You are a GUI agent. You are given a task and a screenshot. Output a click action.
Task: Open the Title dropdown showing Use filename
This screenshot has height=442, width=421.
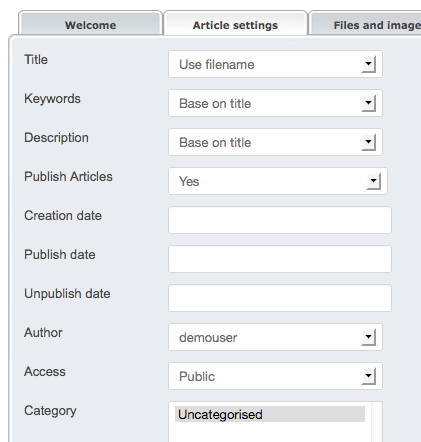click(x=275, y=64)
